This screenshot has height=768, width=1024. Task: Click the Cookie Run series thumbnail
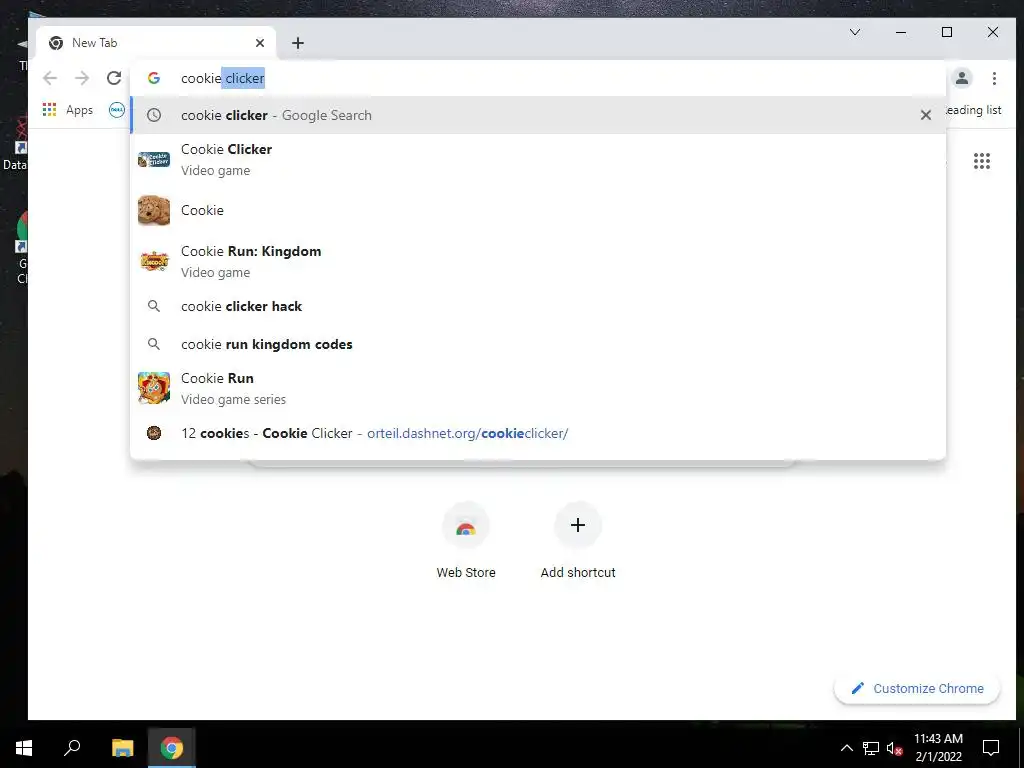[x=154, y=388]
